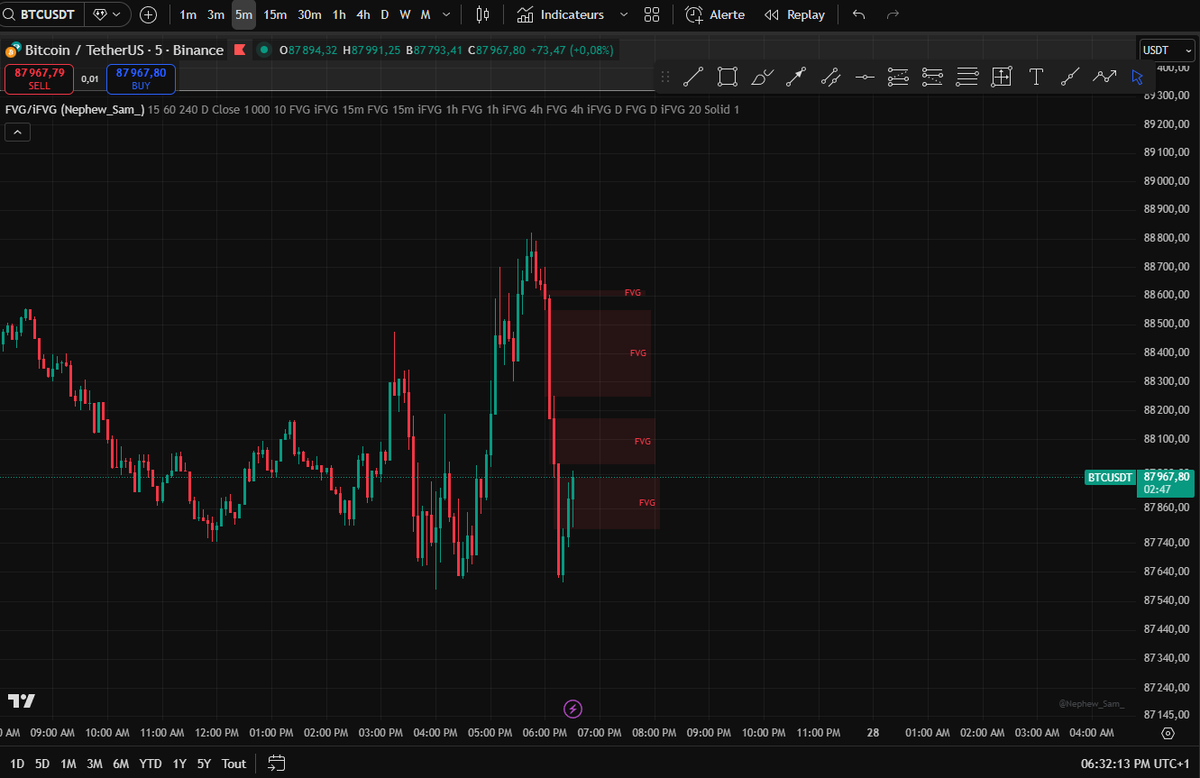Screen dimensions: 1200x778
Task: Switch to the 4h timeframe
Action: pyautogui.click(x=363, y=15)
